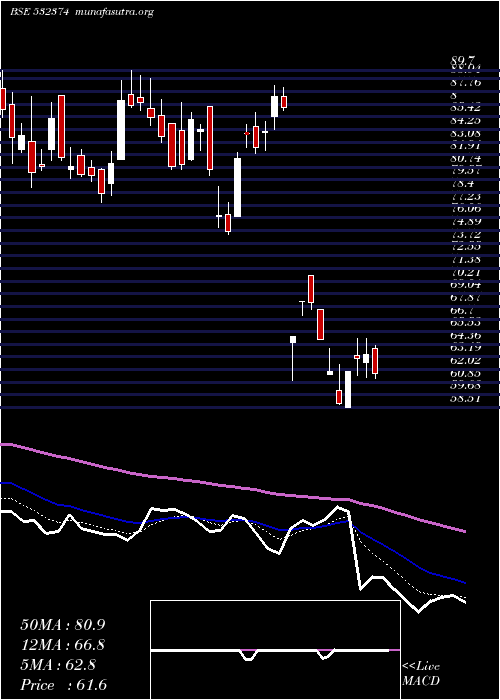The height and width of the screenshot is (700, 500).
Task: Select the '12MA : 66.8' readout
Action: [x=63, y=645]
